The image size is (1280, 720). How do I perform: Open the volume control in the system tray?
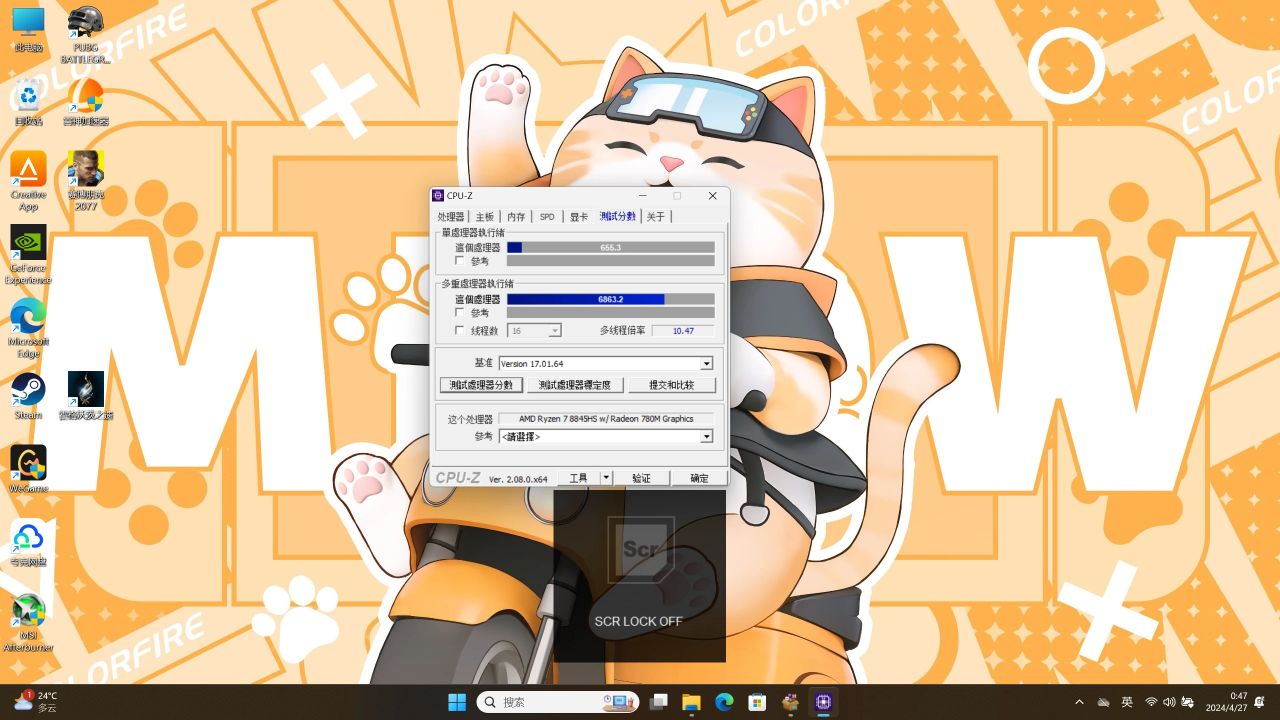(x=1170, y=702)
